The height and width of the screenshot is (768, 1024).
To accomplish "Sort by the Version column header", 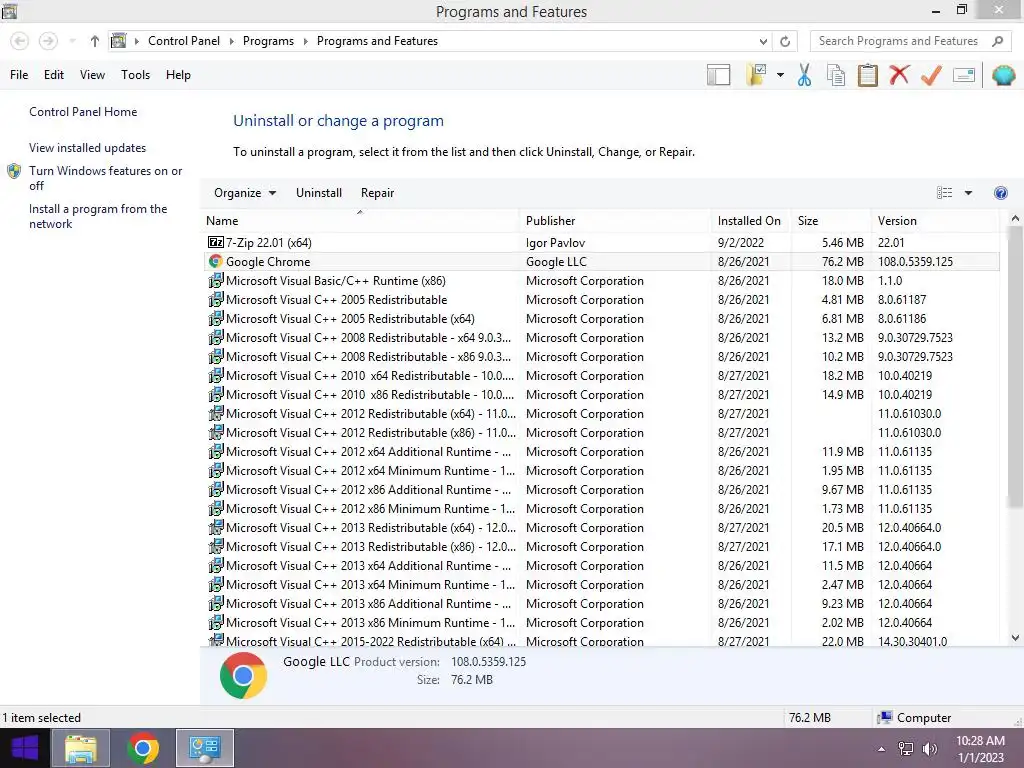I will (x=935, y=221).
